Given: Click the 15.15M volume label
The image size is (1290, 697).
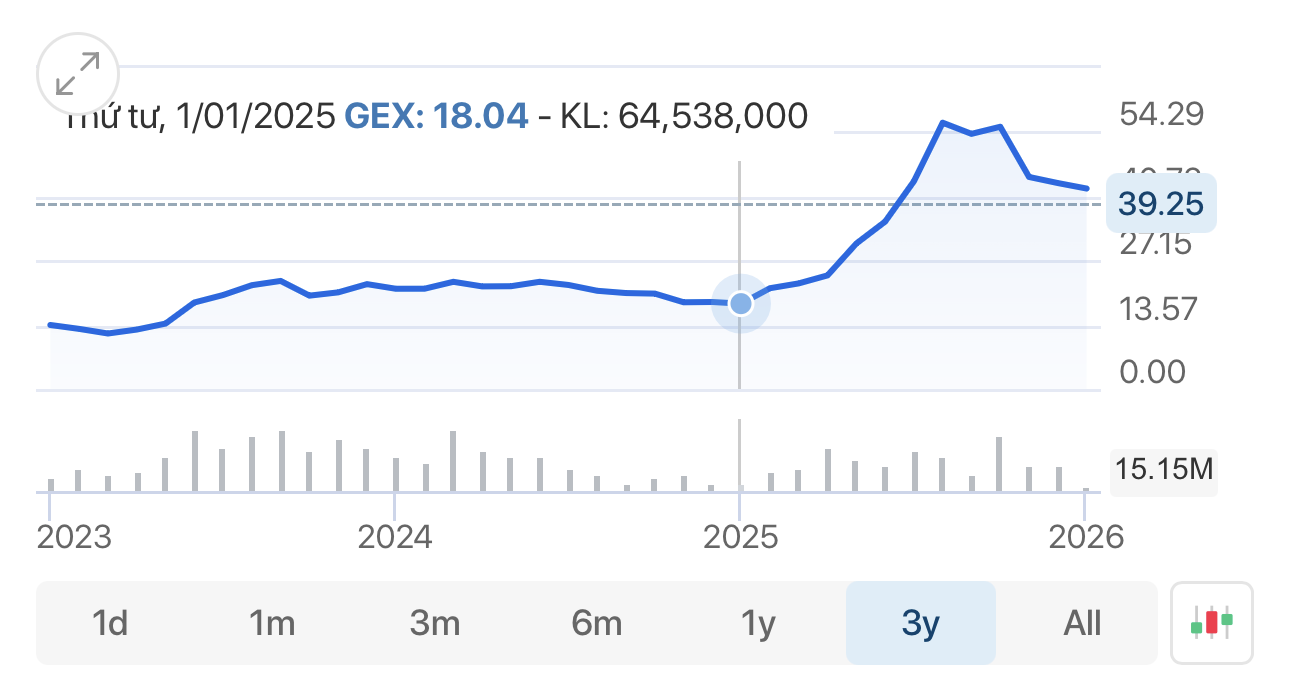Looking at the screenshot, I should pyautogui.click(x=1164, y=468).
